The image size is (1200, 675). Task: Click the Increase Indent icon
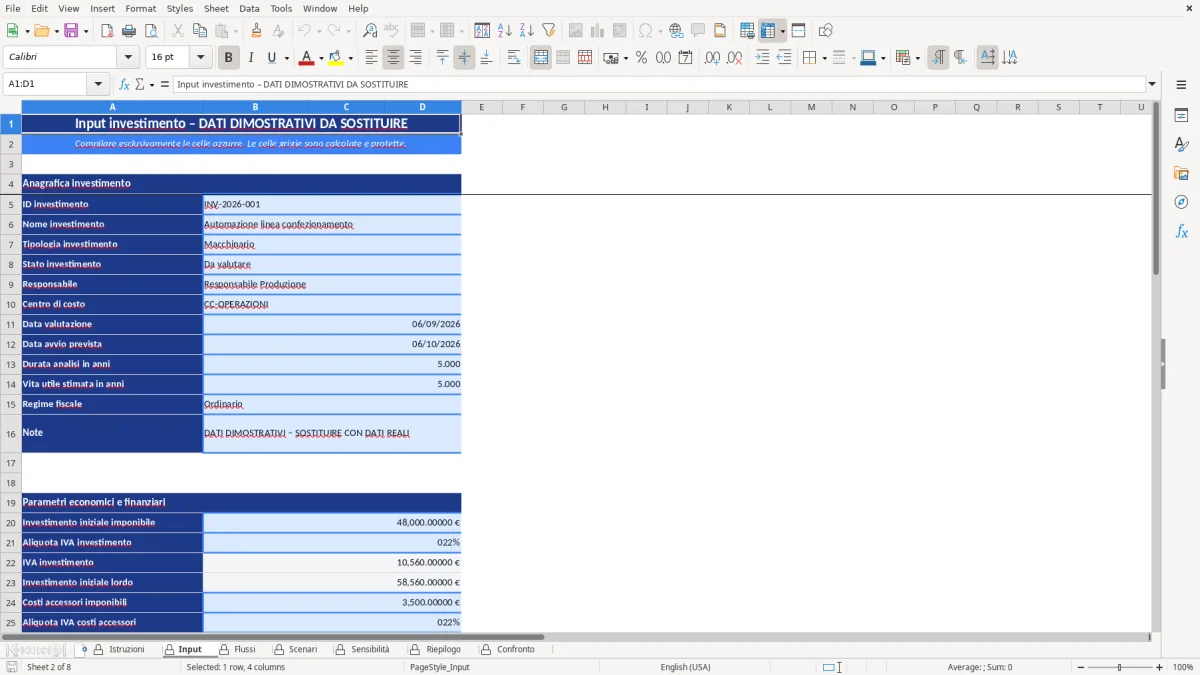coord(762,58)
